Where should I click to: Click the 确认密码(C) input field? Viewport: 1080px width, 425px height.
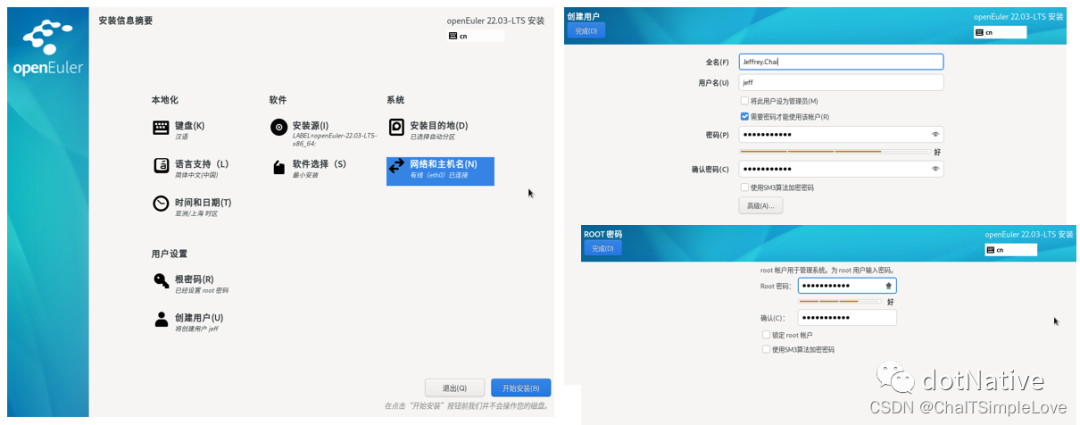pyautogui.click(x=841, y=169)
